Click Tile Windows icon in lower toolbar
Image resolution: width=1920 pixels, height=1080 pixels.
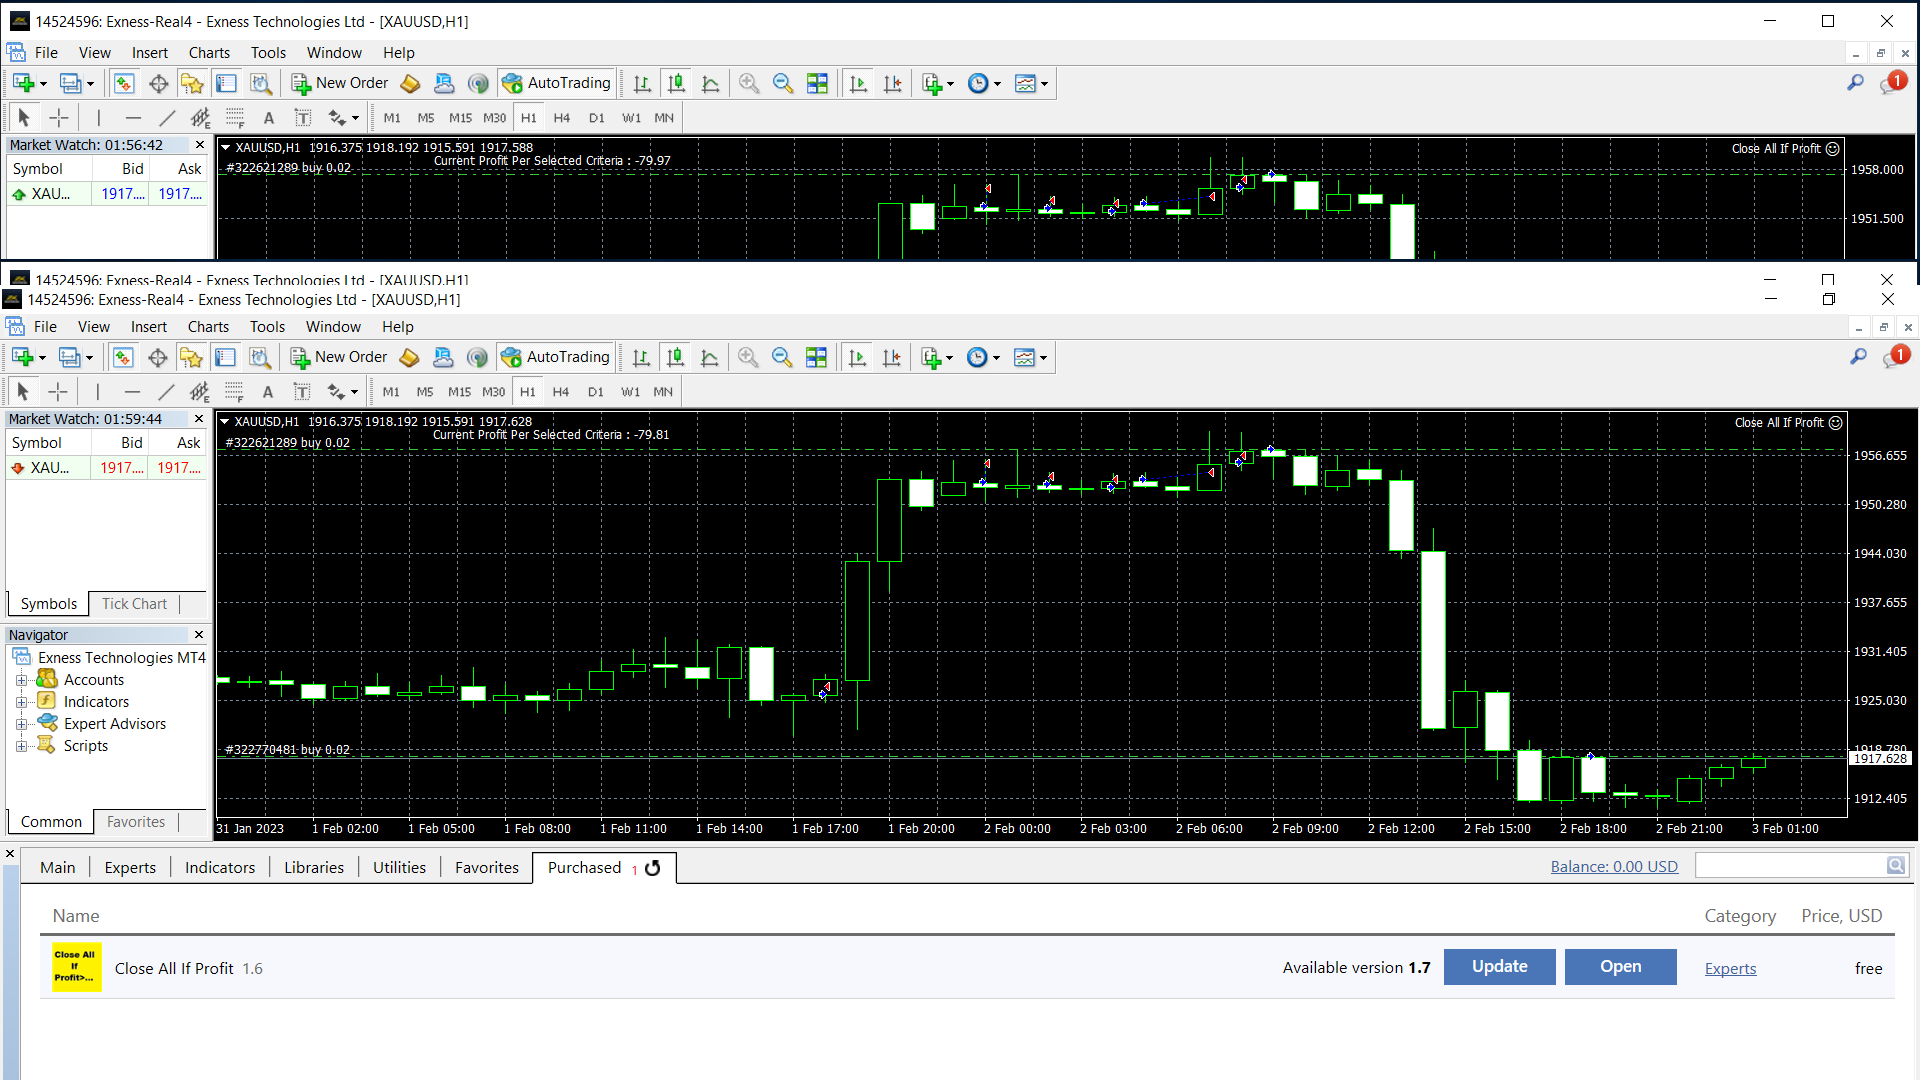click(x=816, y=357)
